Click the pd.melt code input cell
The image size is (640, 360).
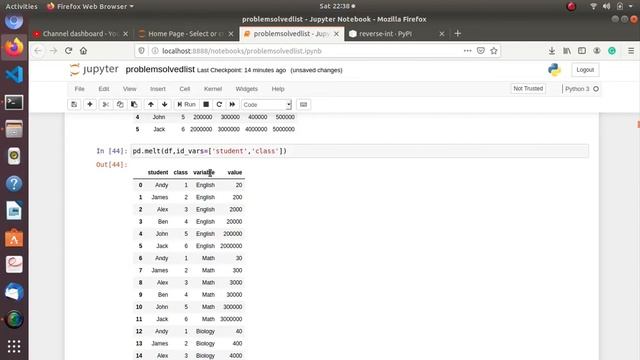tap(360, 151)
